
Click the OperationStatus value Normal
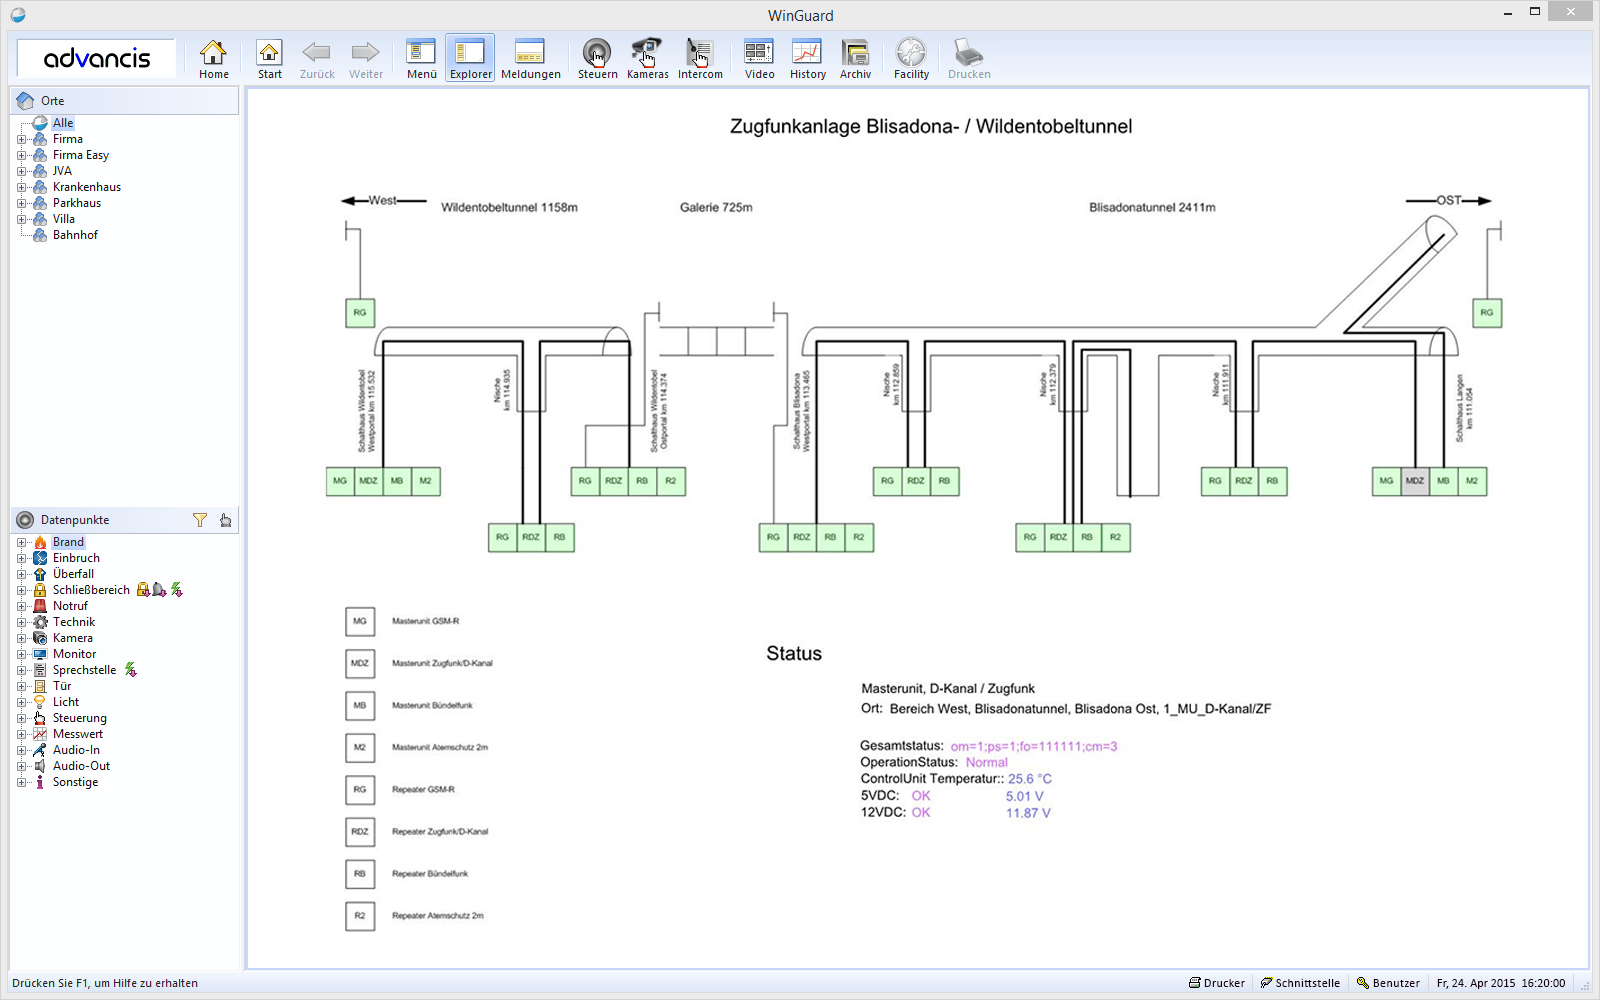click(987, 762)
